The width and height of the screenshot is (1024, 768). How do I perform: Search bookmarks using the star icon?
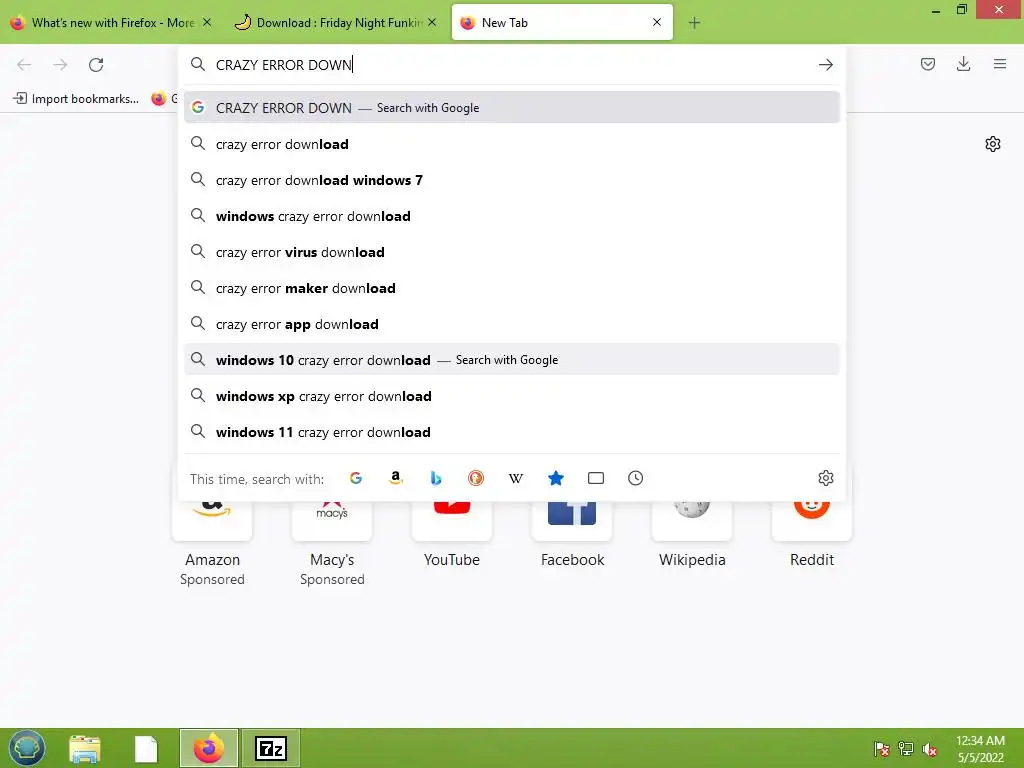[x=556, y=478]
